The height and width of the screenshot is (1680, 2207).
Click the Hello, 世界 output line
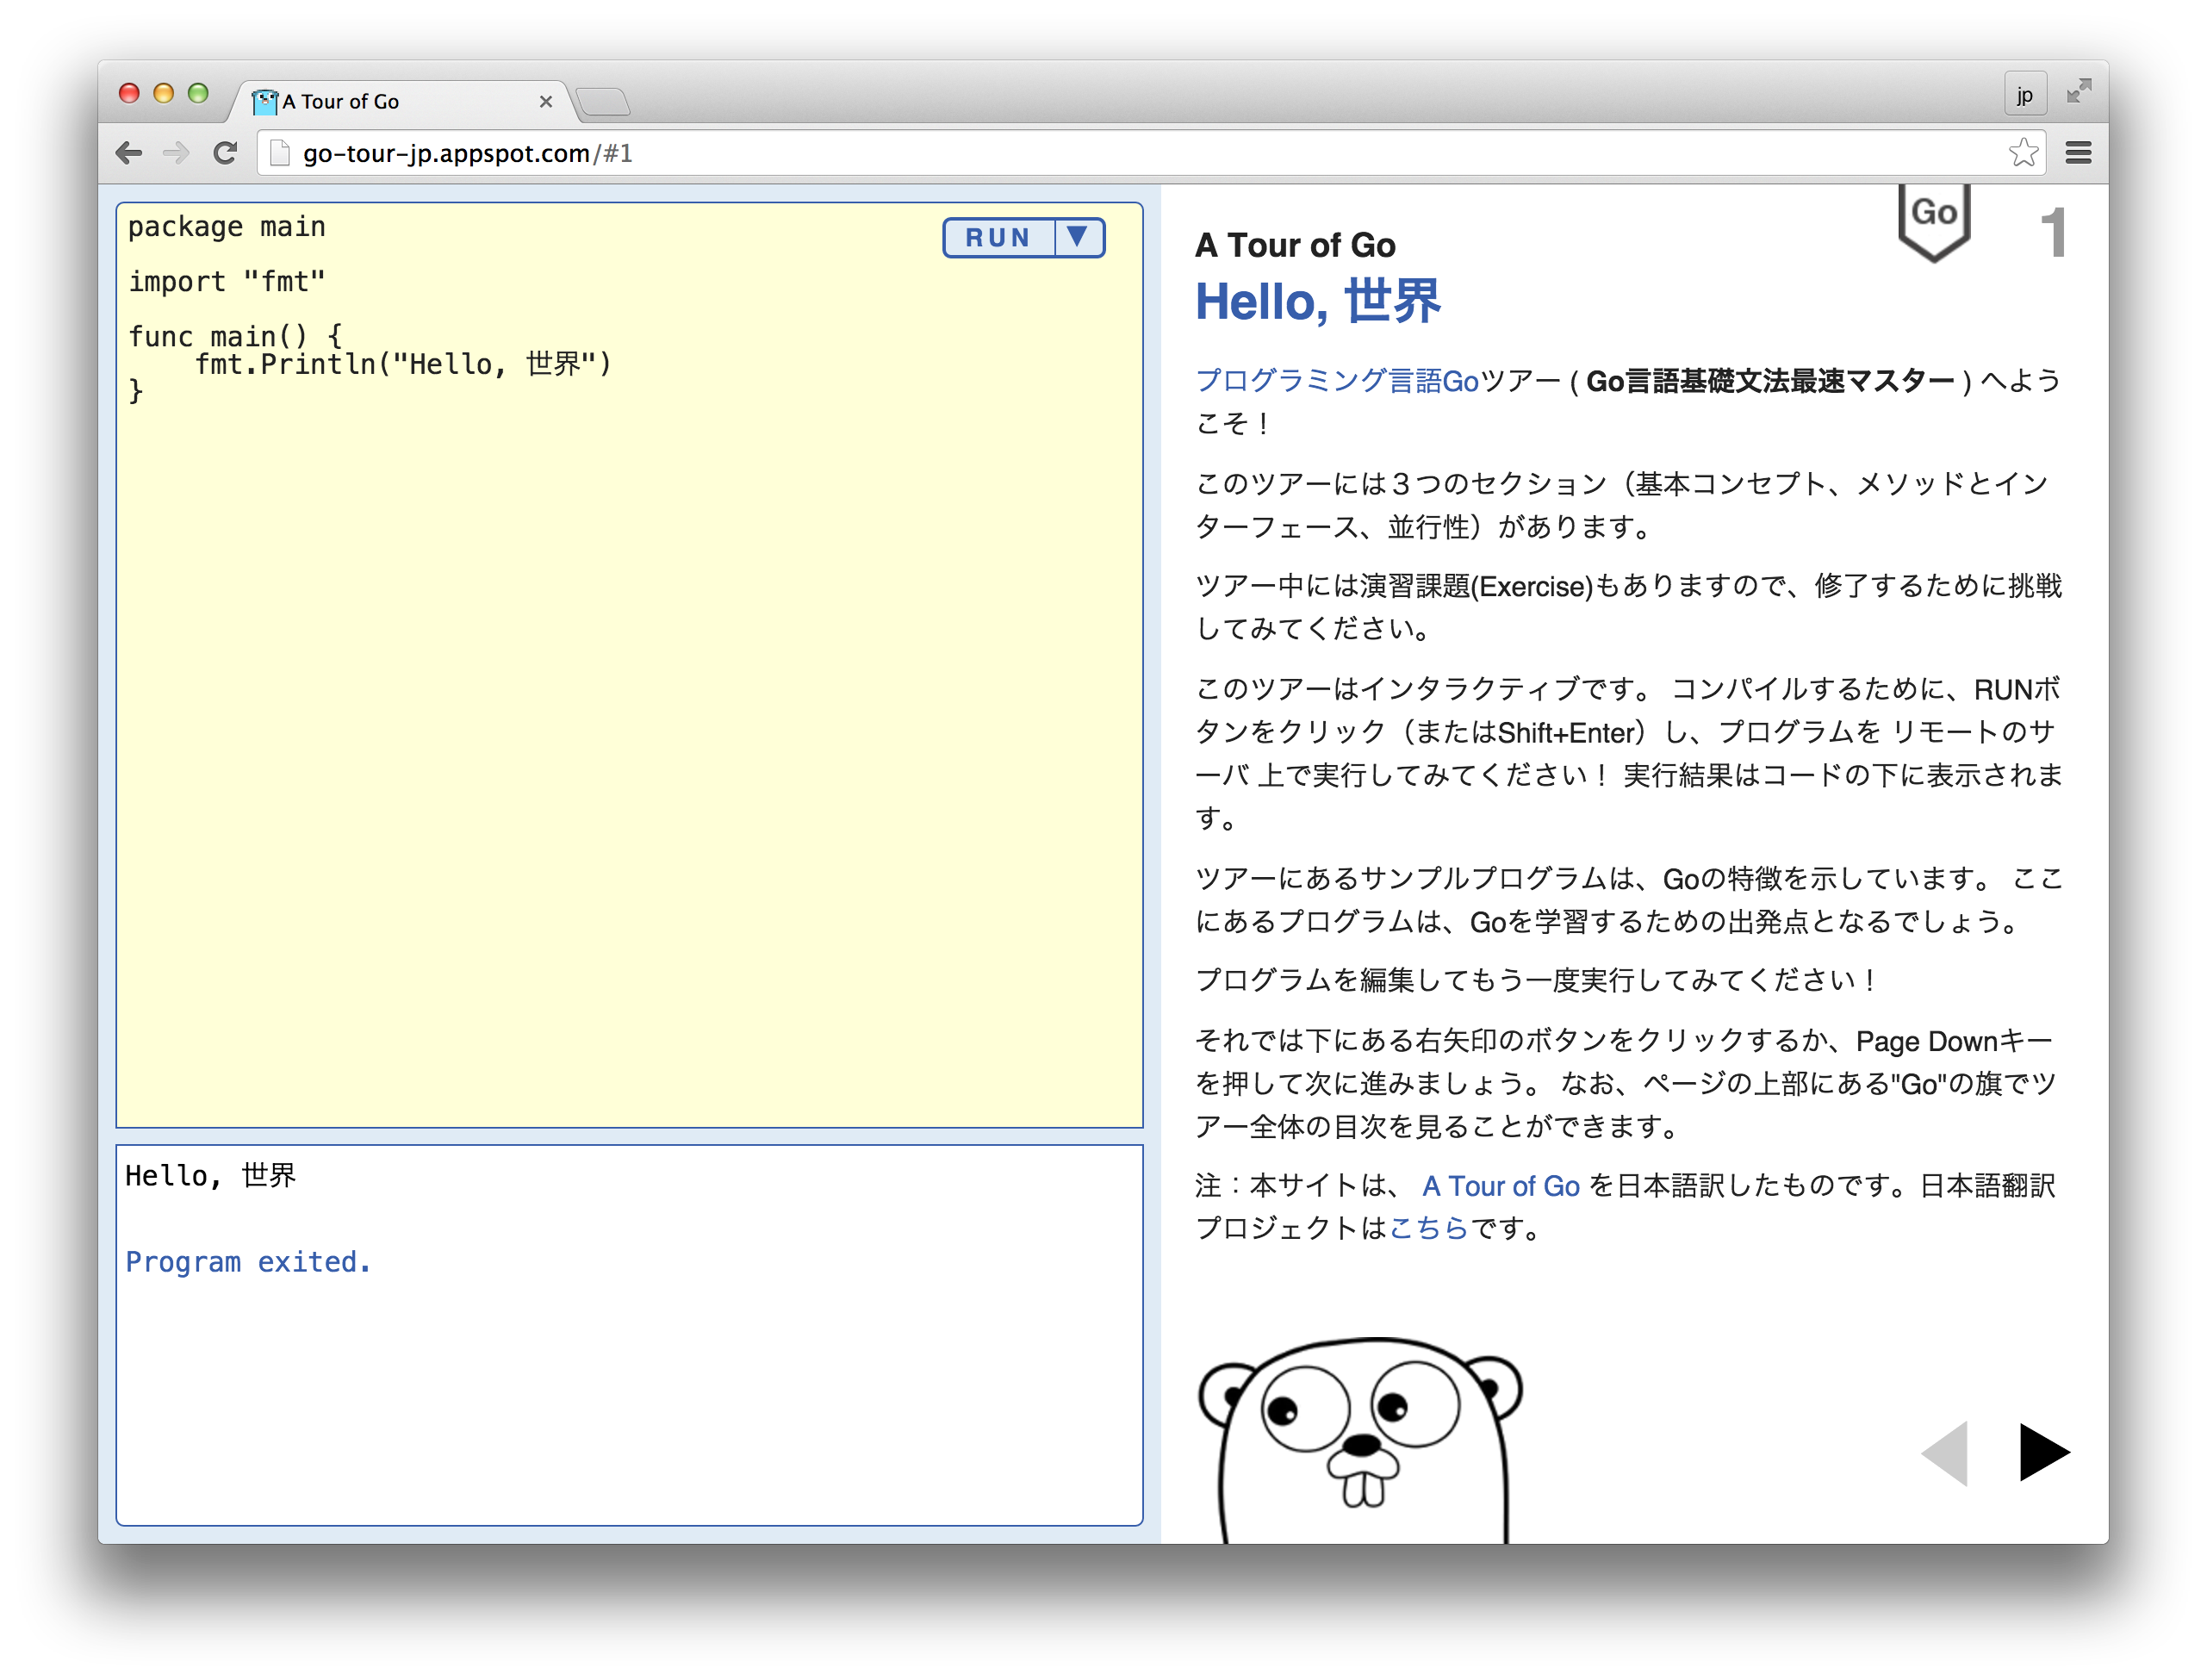click(210, 1176)
